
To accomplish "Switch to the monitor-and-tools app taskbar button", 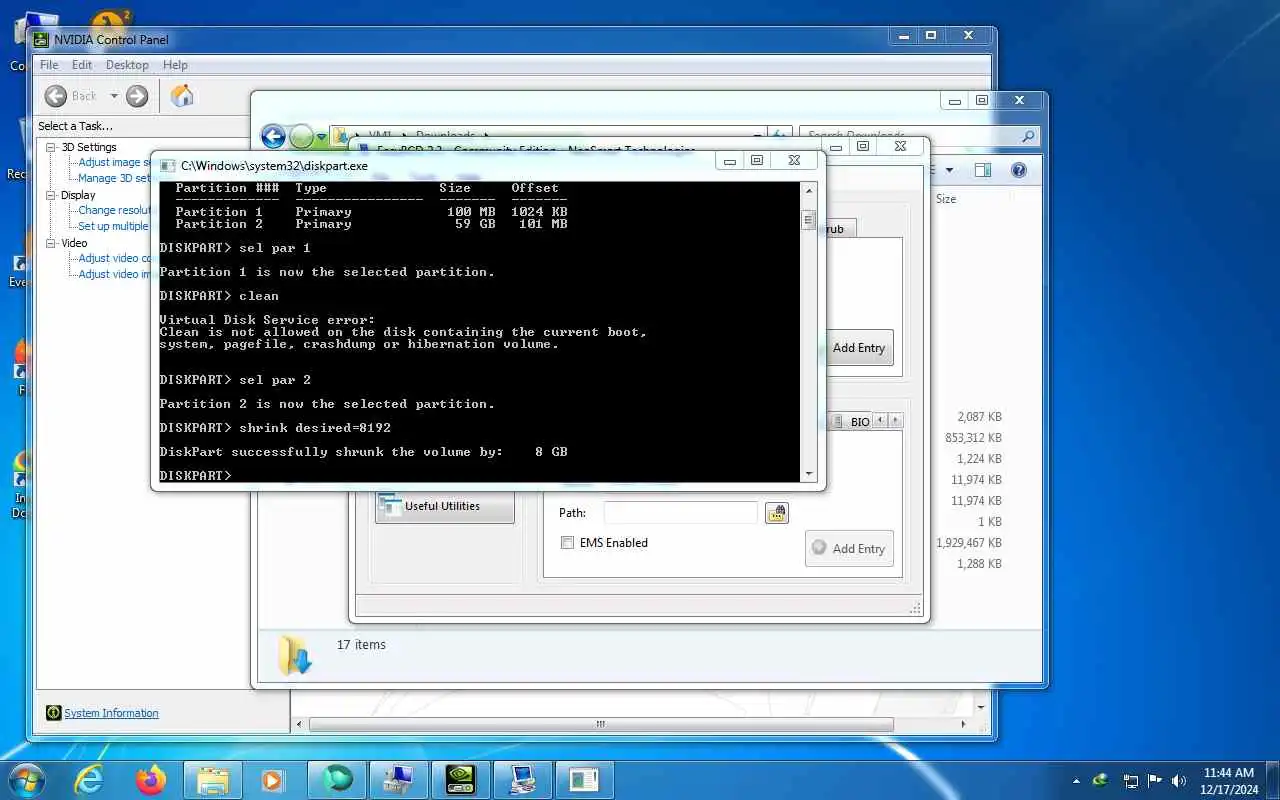I will [399, 779].
